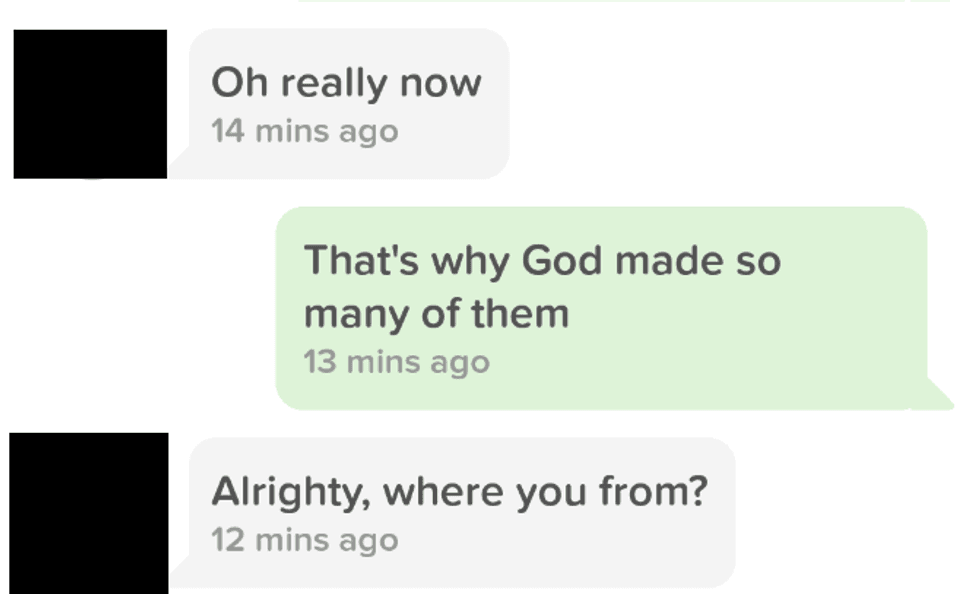
Task: Tap the "13 mins ago" timestamp
Action: [396, 362]
